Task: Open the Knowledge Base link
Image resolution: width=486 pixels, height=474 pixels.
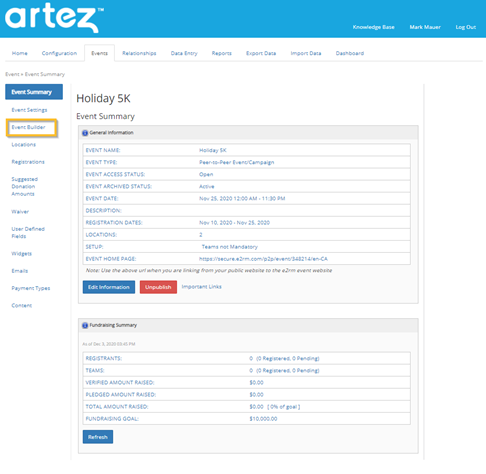Action: click(373, 27)
